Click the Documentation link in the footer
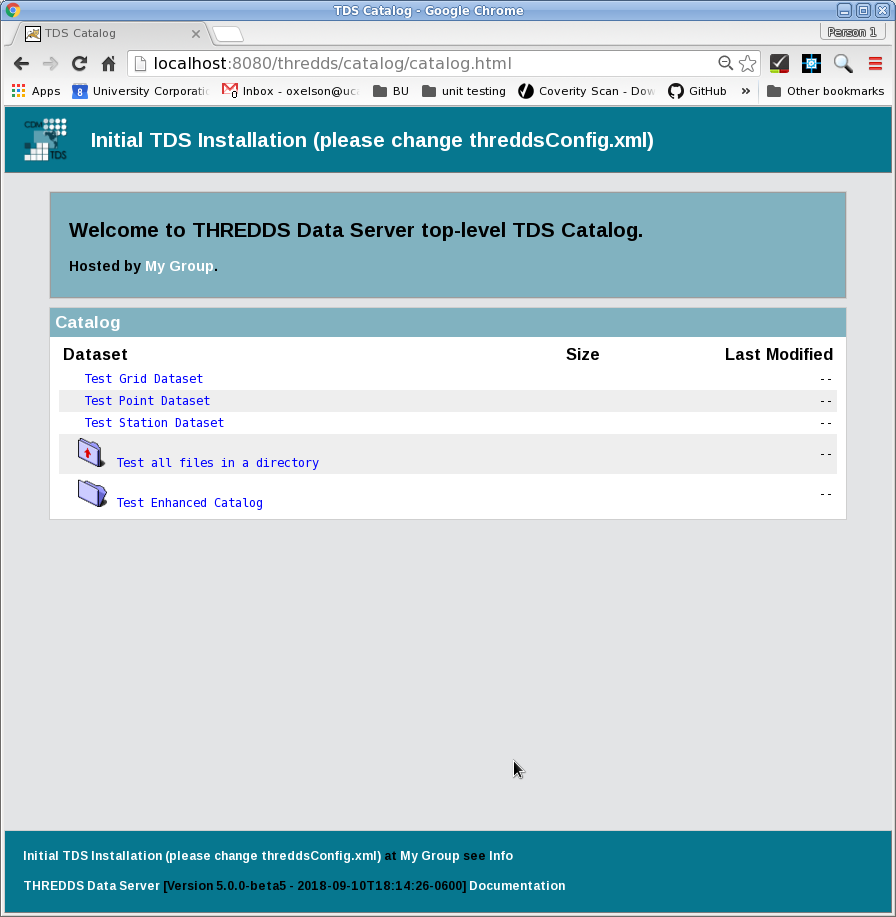 [x=516, y=886]
